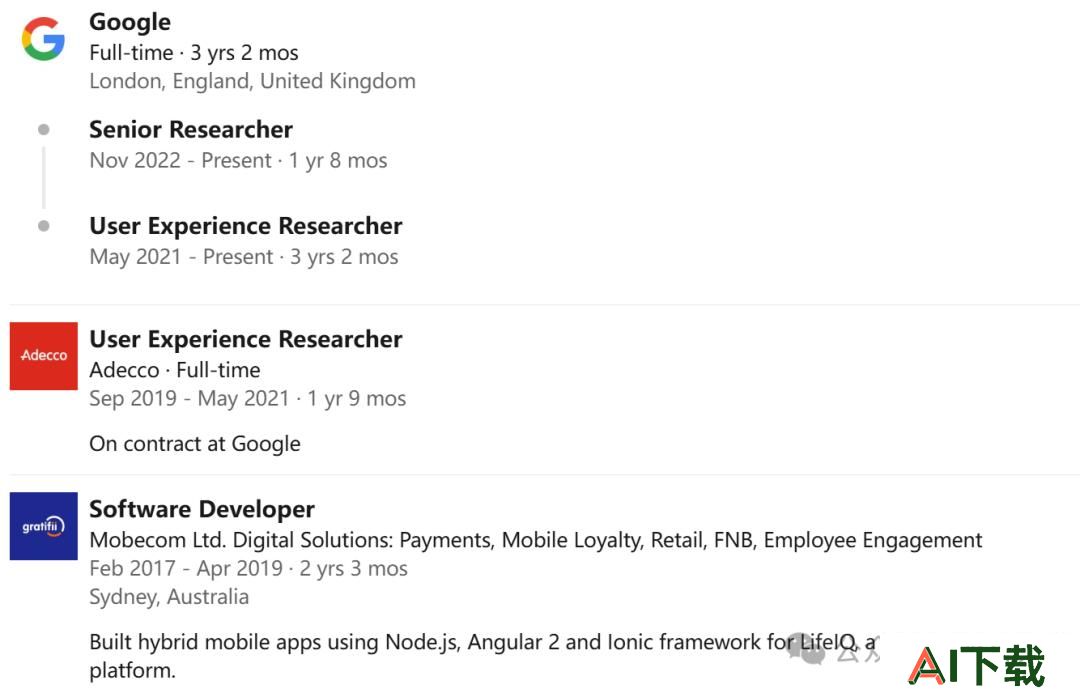Click the 'Feb 2017 - Apr 2019' date range
Screen dimensions: 1080x693
pyautogui.click(x=186, y=568)
